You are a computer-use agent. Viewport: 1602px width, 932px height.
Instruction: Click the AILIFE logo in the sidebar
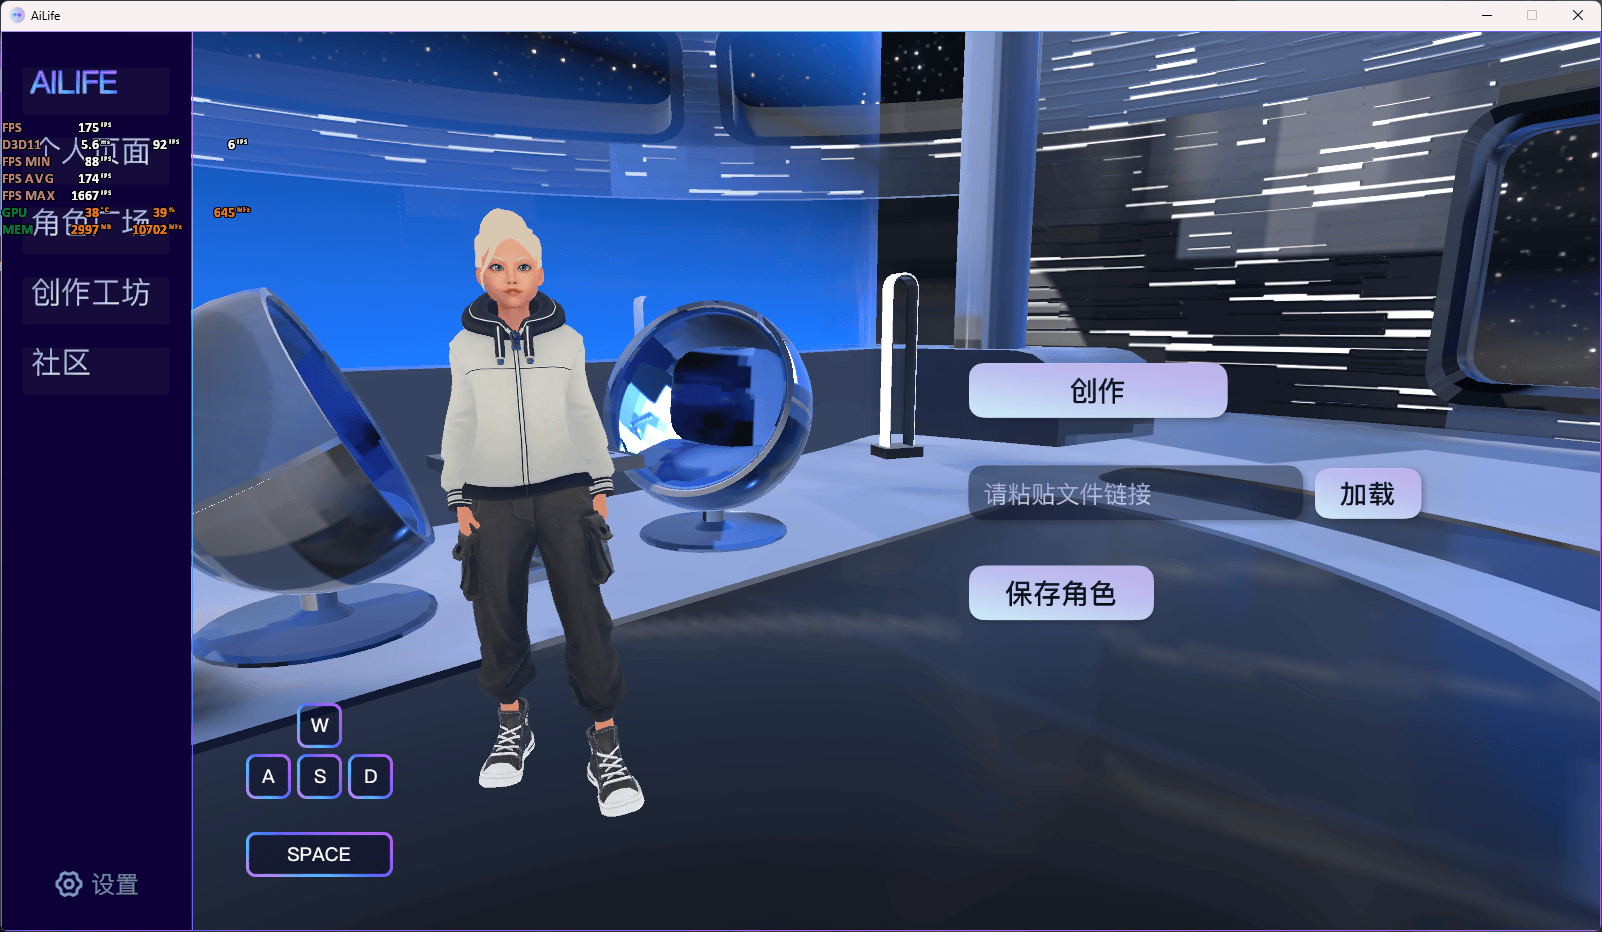[74, 83]
